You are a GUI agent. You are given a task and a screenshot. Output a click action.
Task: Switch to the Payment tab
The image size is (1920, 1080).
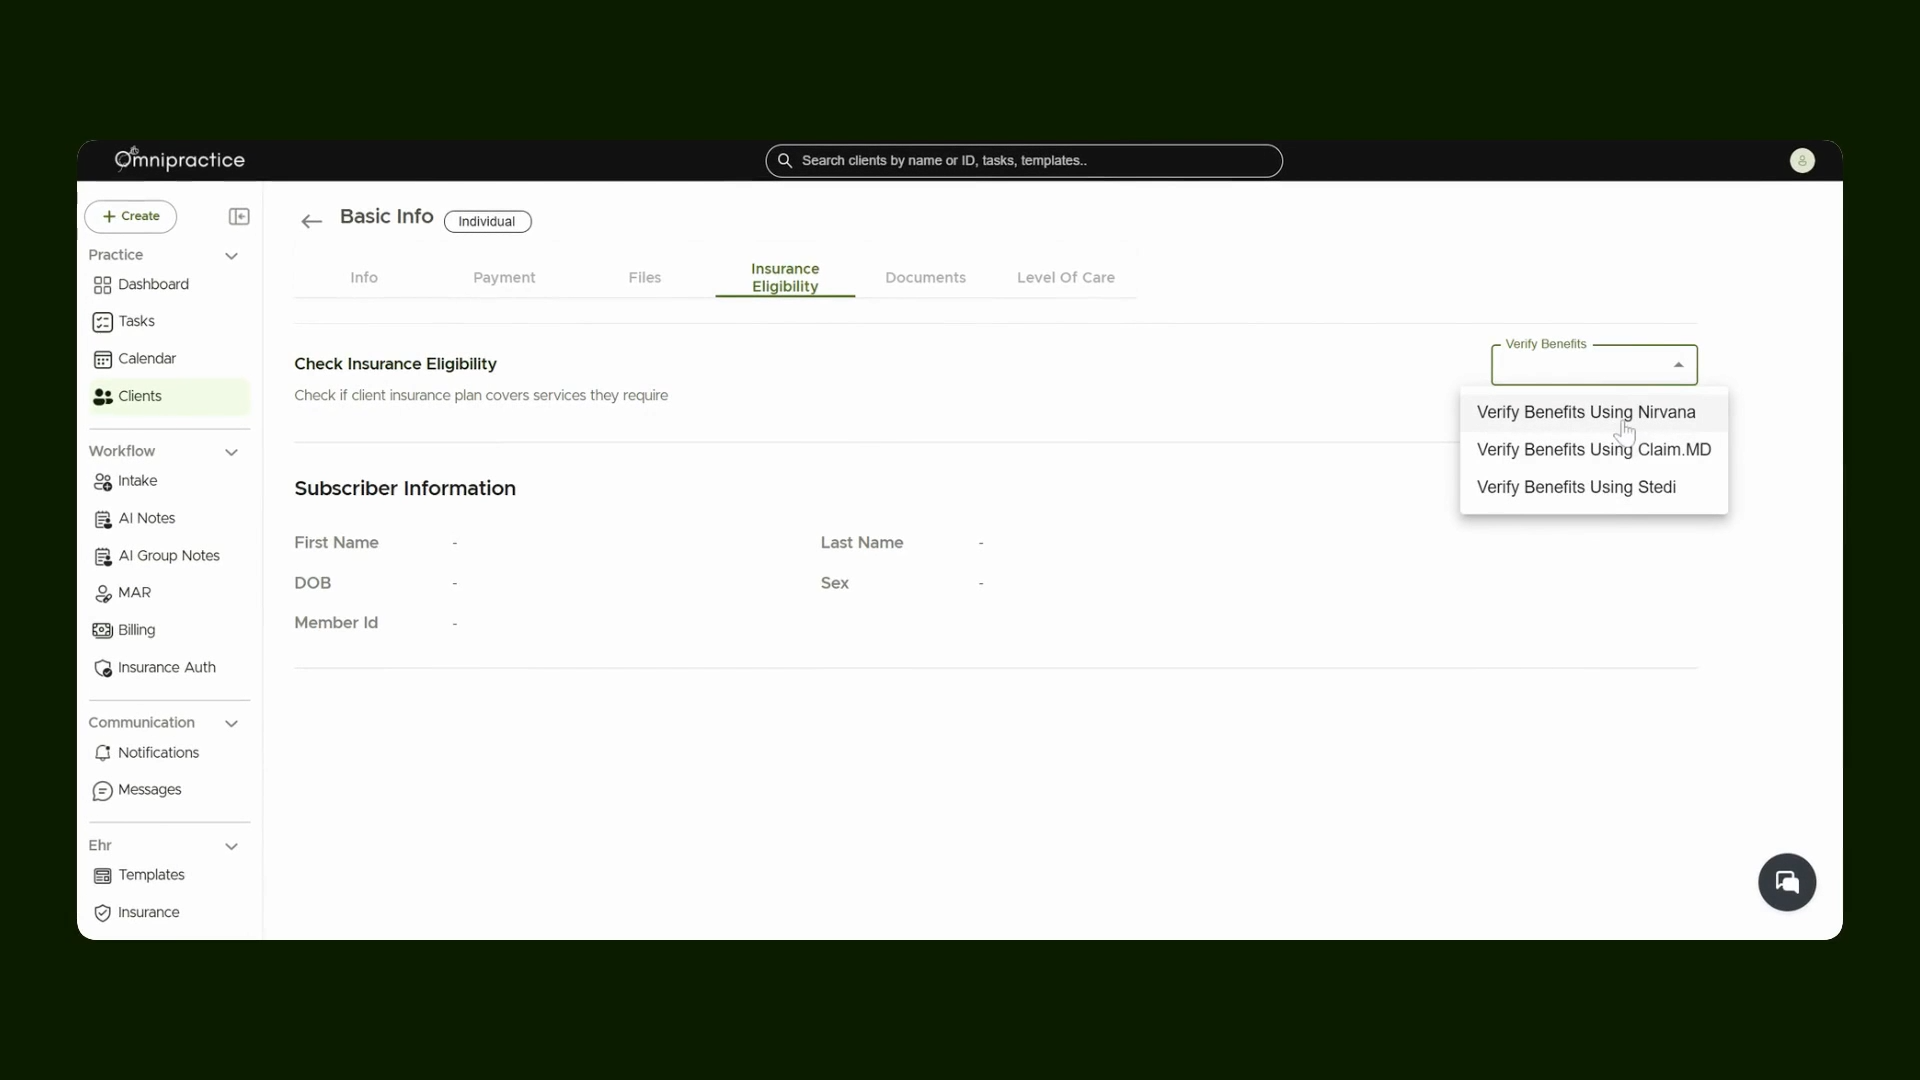tap(504, 278)
